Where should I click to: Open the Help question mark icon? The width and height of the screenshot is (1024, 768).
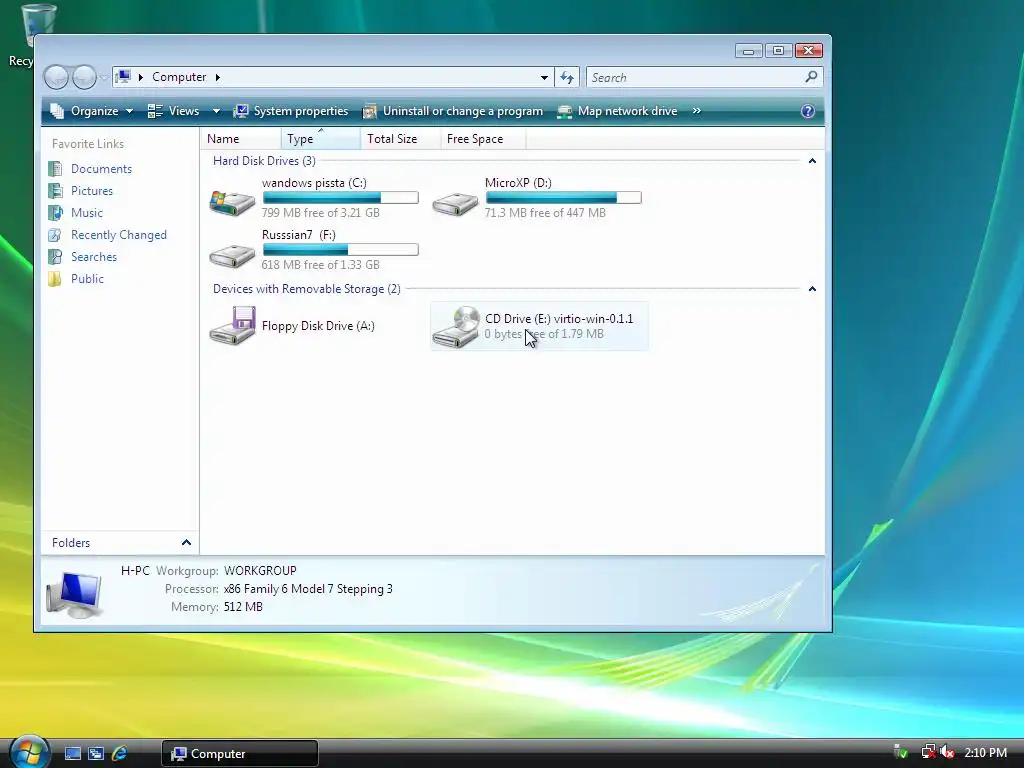[807, 111]
